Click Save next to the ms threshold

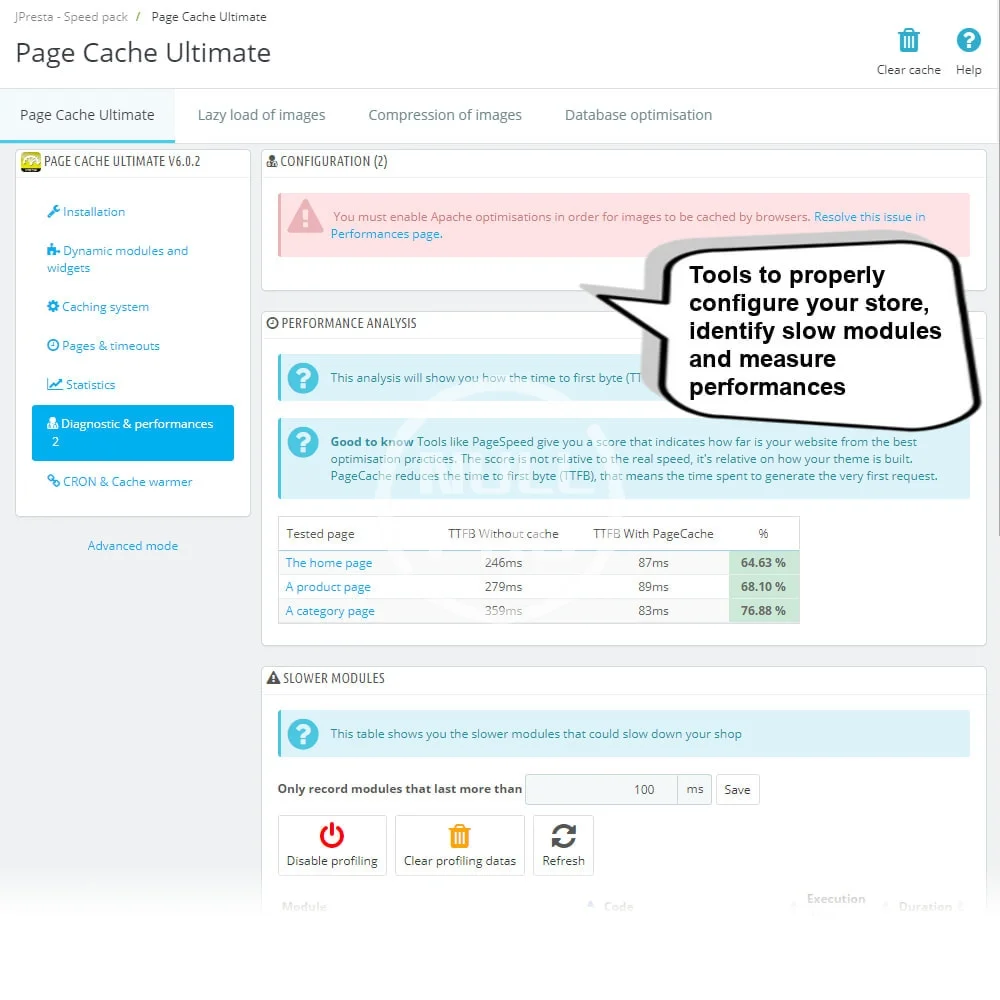coord(737,790)
